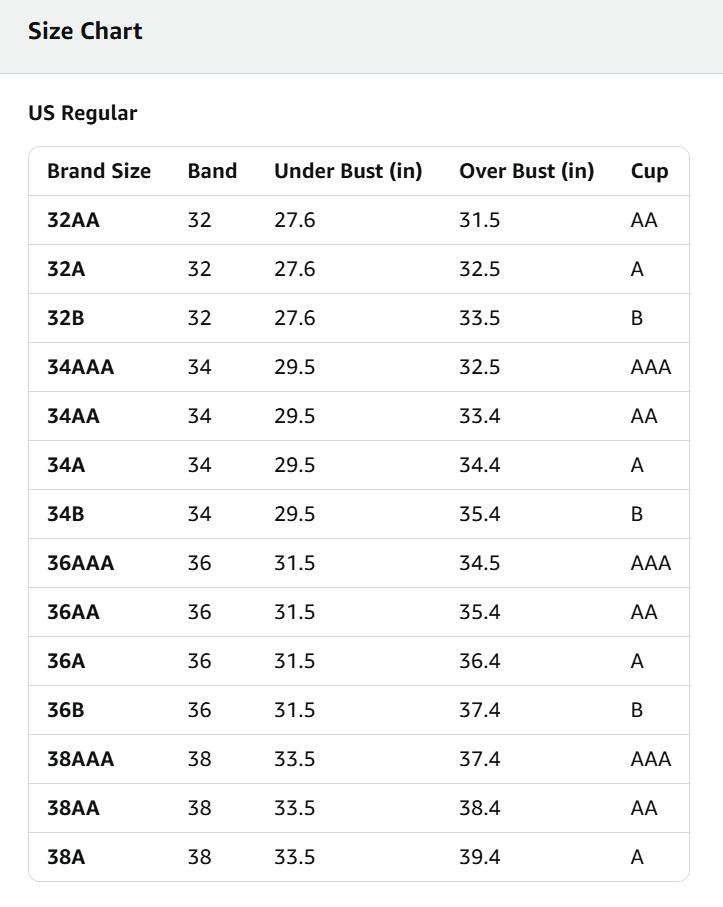Select the Over Bust (in) column header
723x907 pixels.
click(x=526, y=171)
